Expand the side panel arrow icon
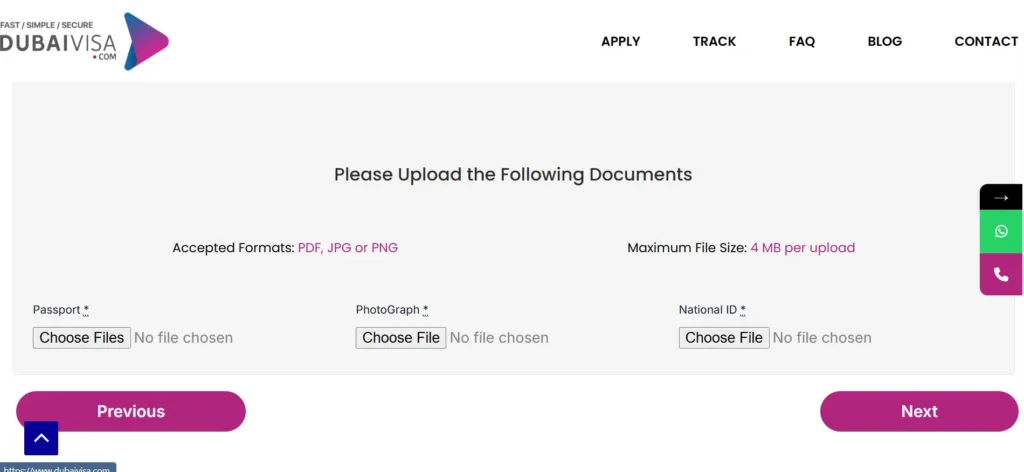 1001,197
